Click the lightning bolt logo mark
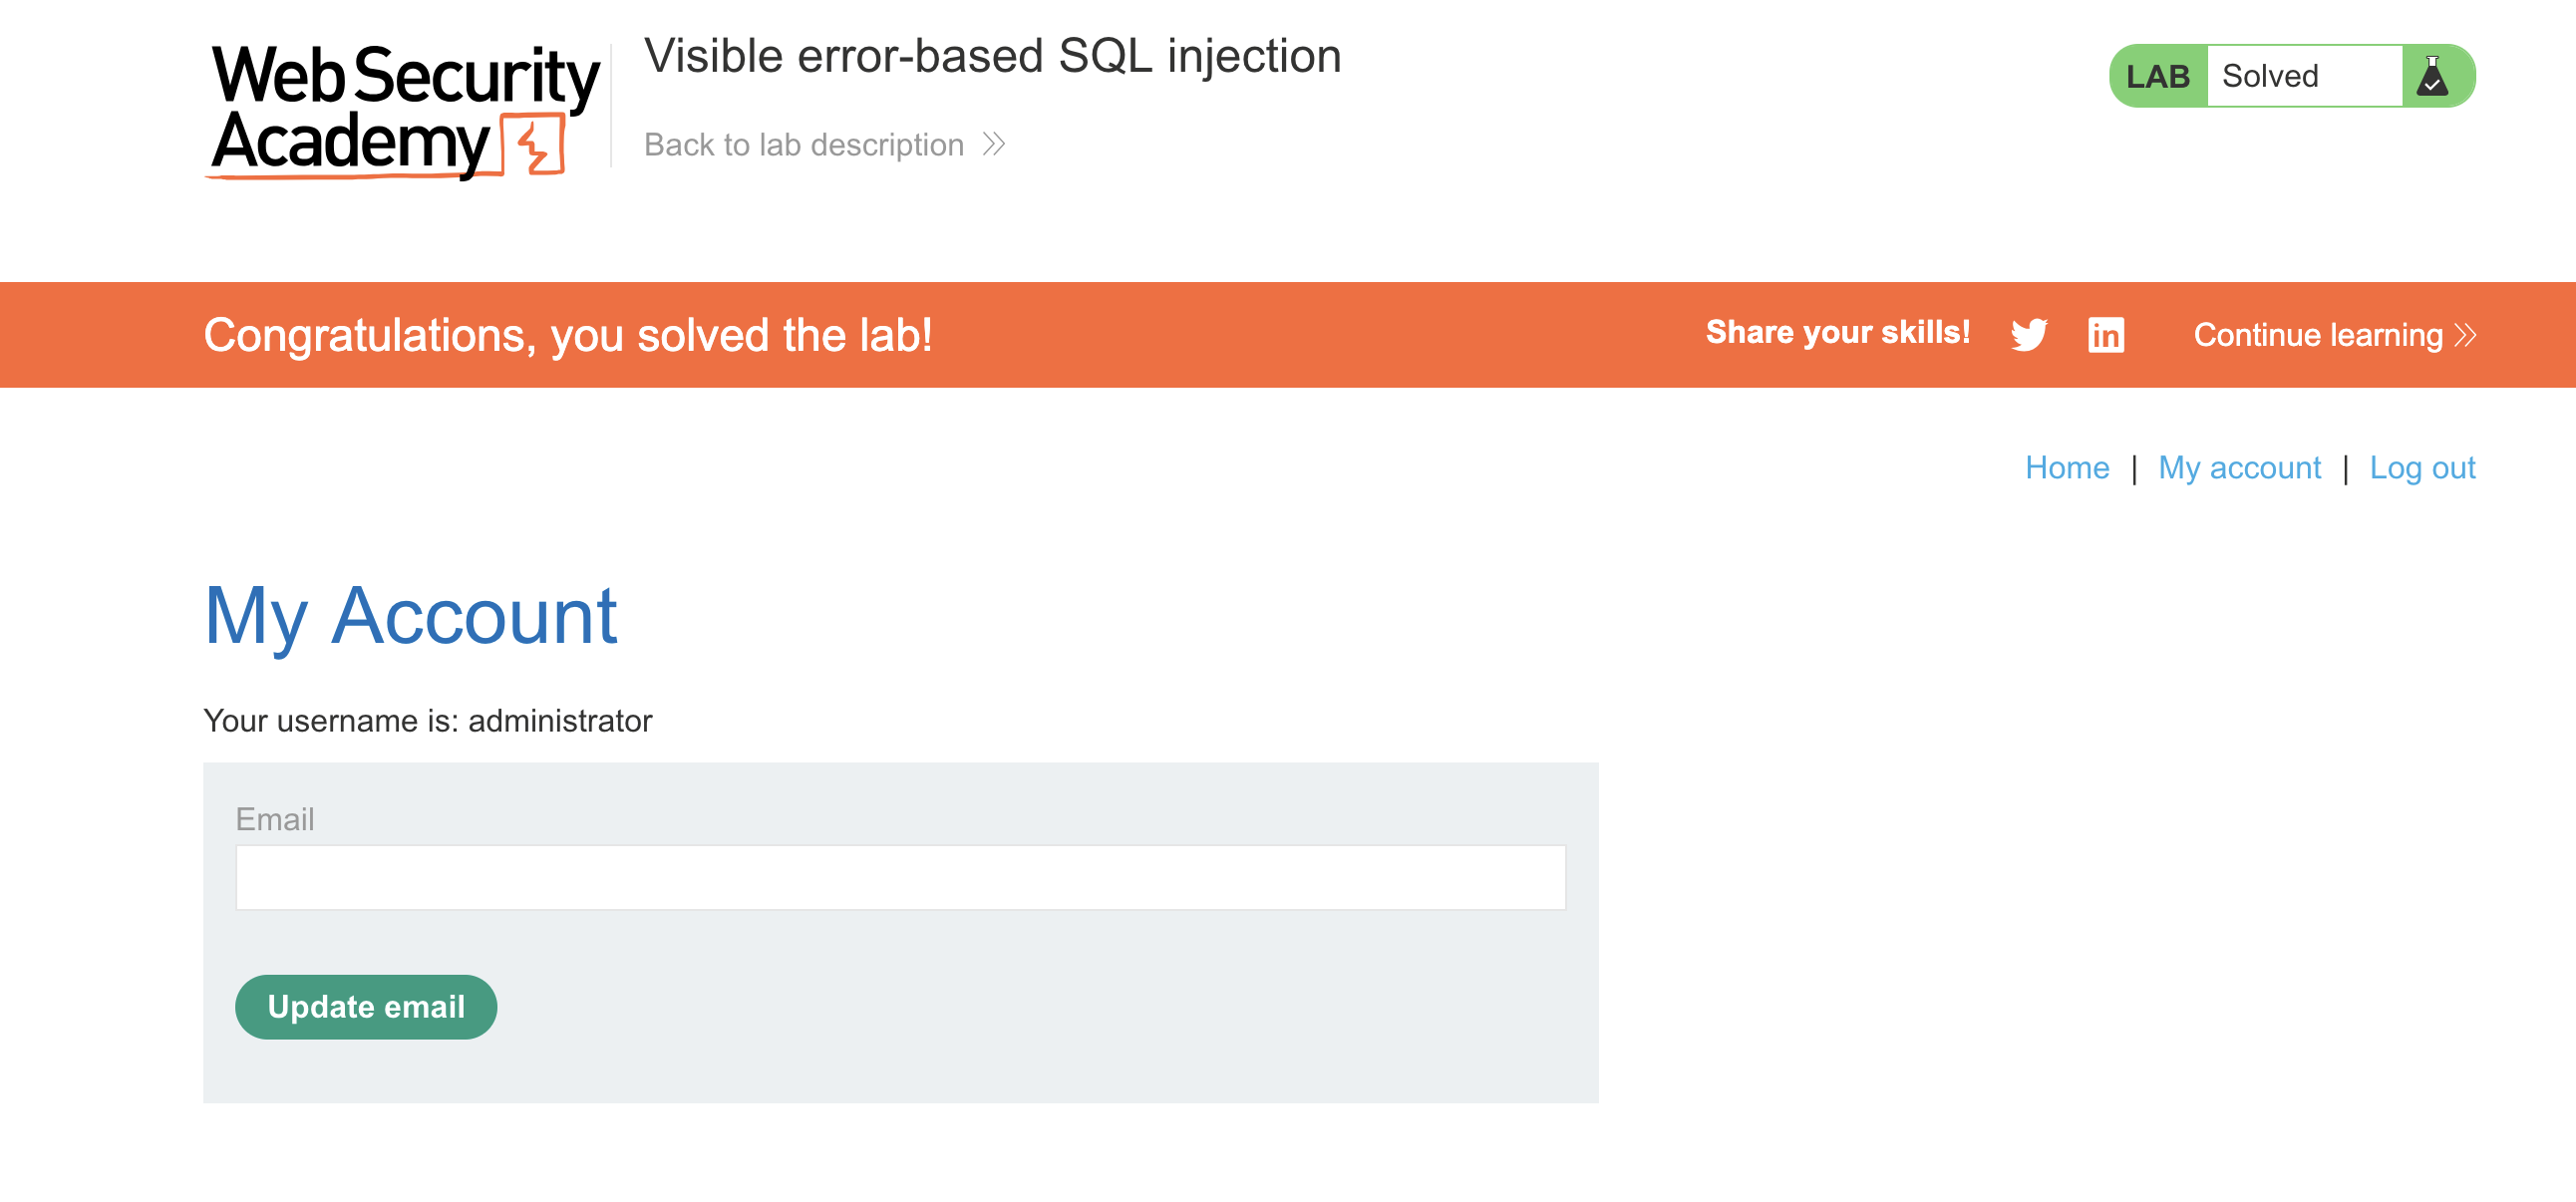 point(537,146)
